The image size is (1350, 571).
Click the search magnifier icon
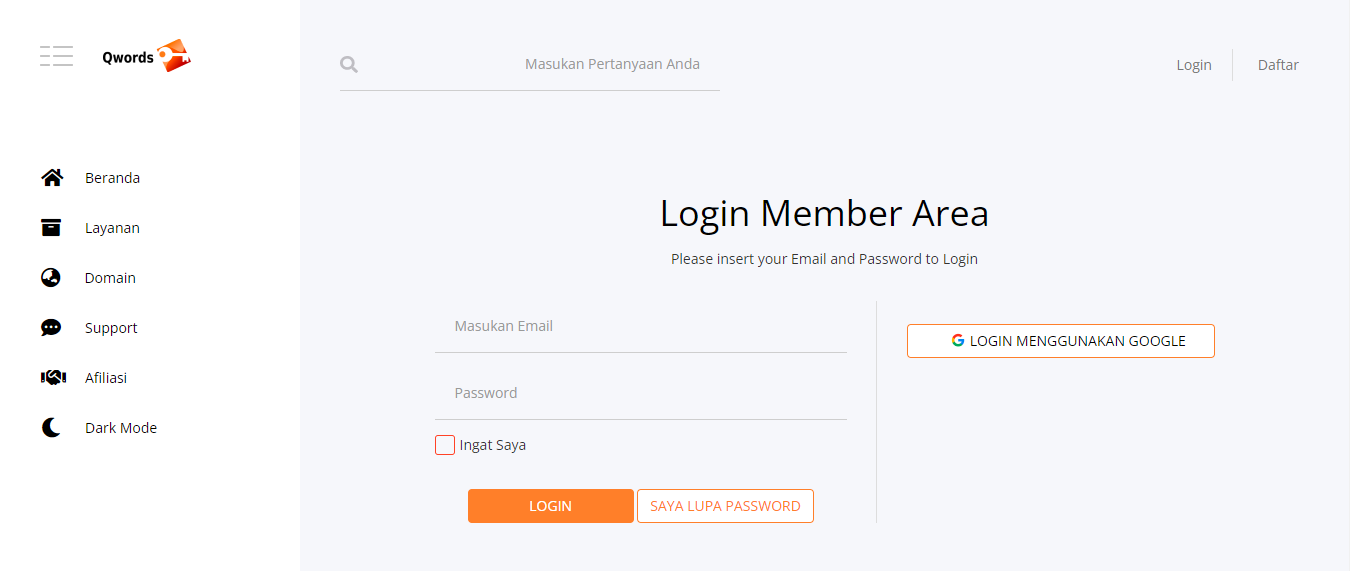click(349, 65)
